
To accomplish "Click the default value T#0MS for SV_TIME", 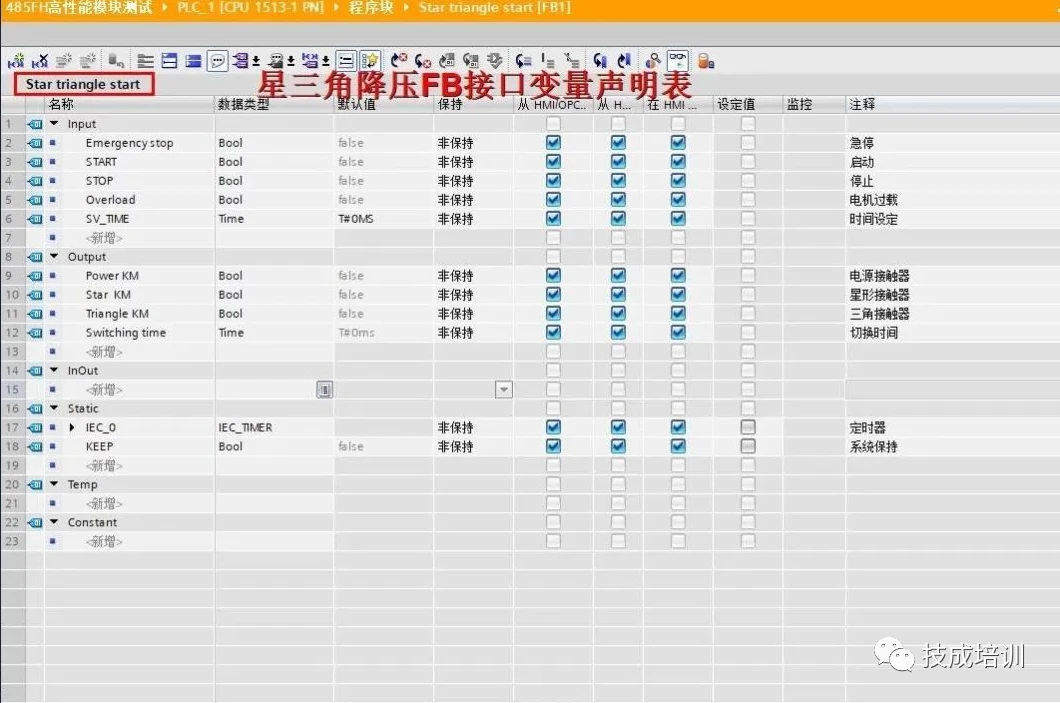I will click(356, 219).
